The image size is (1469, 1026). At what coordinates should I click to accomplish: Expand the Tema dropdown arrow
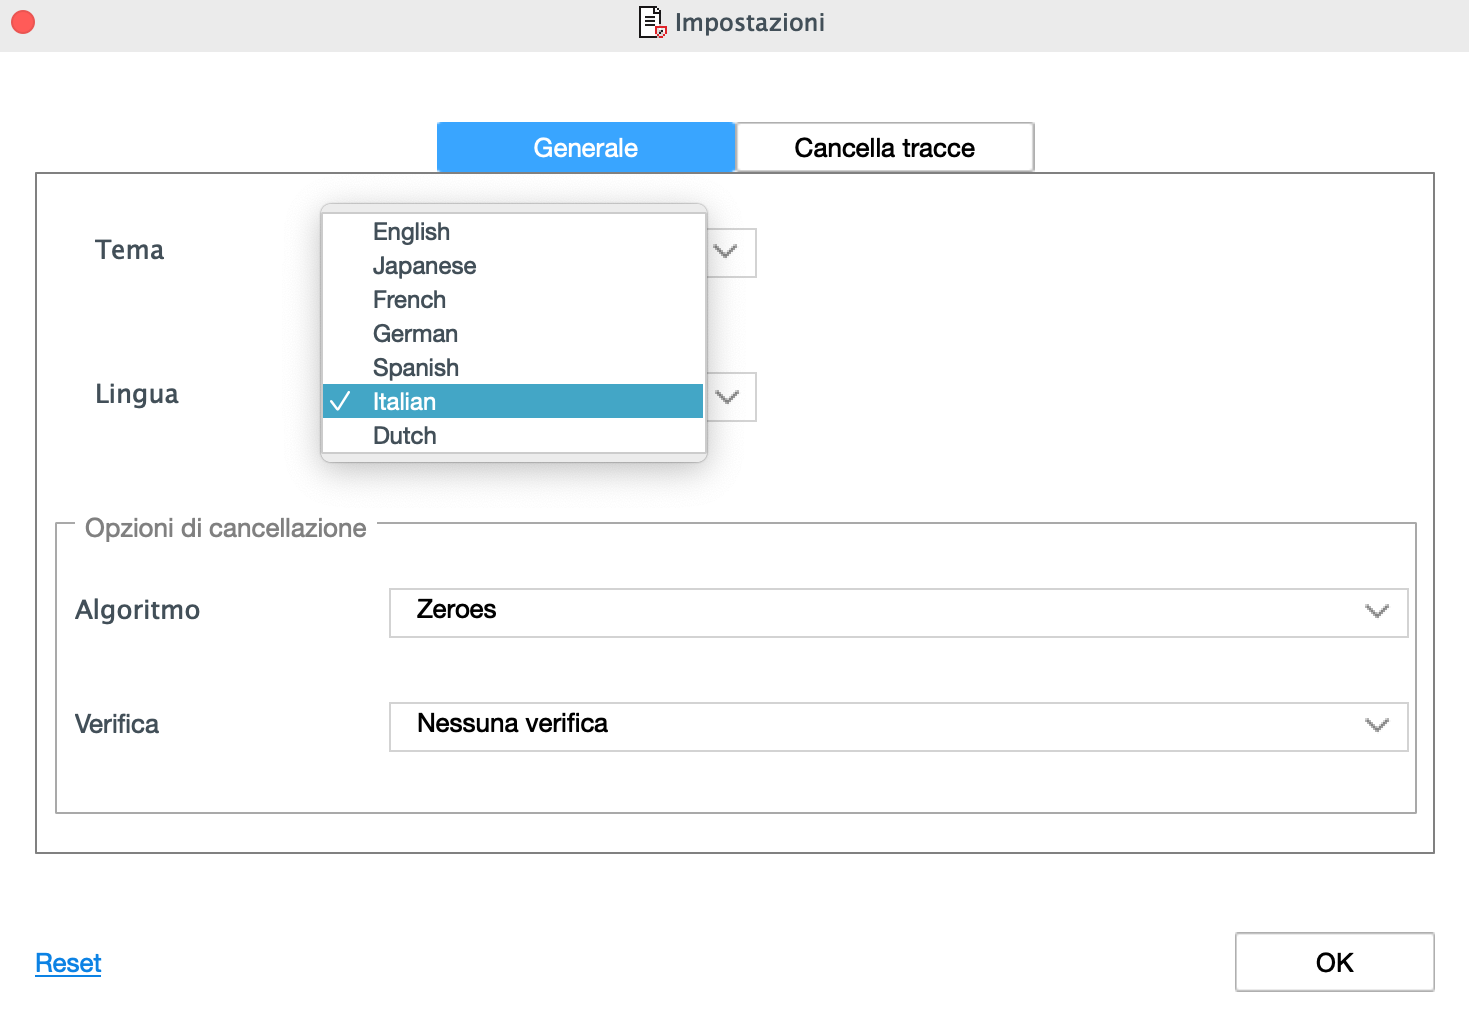click(x=727, y=252)
